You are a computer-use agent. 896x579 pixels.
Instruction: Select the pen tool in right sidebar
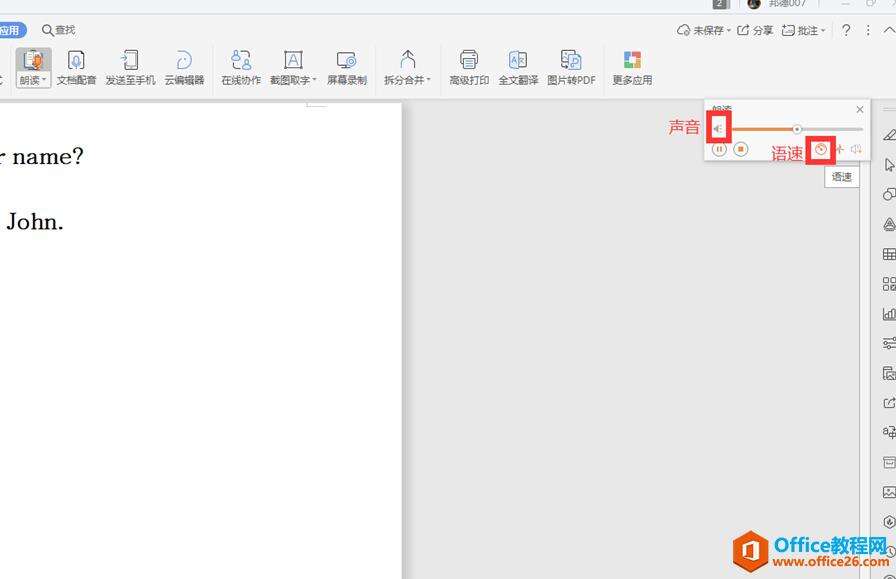pyautogui.click(x=889, y=135)
